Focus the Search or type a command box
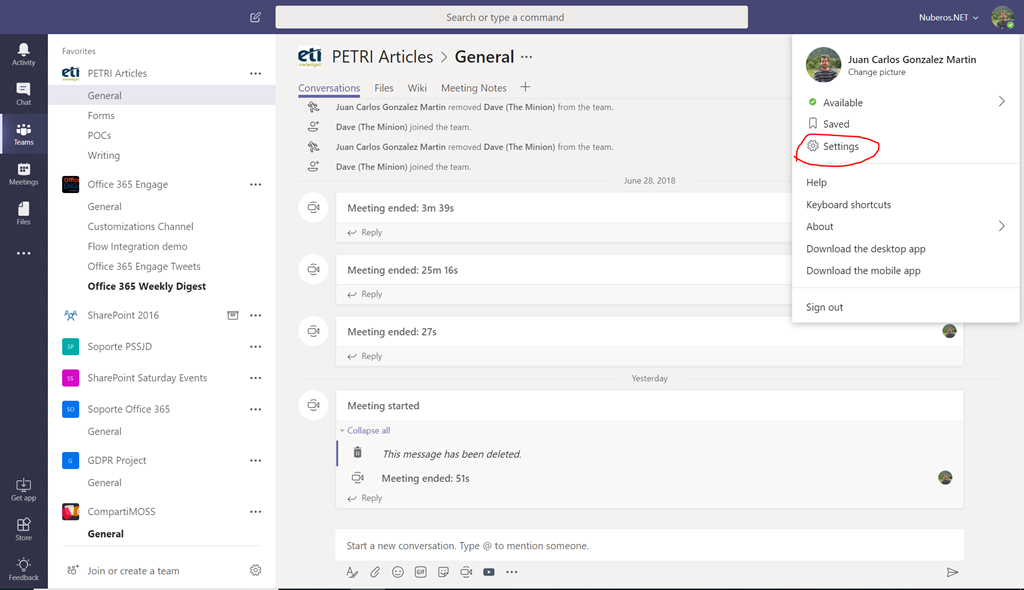 [x=511, y=17]
